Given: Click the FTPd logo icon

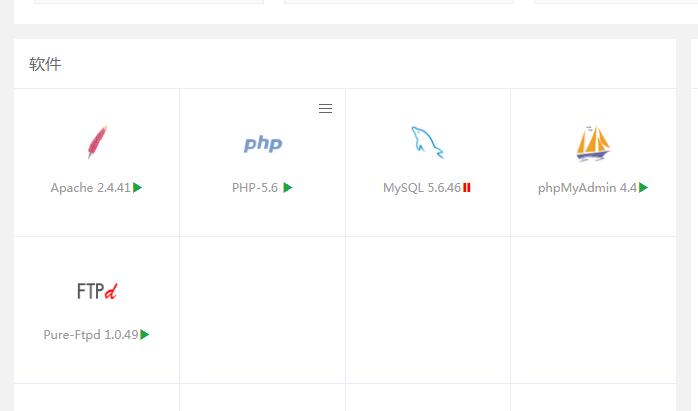Looking at the screenshot, I should pyautogui.click(x=97, y=291).
